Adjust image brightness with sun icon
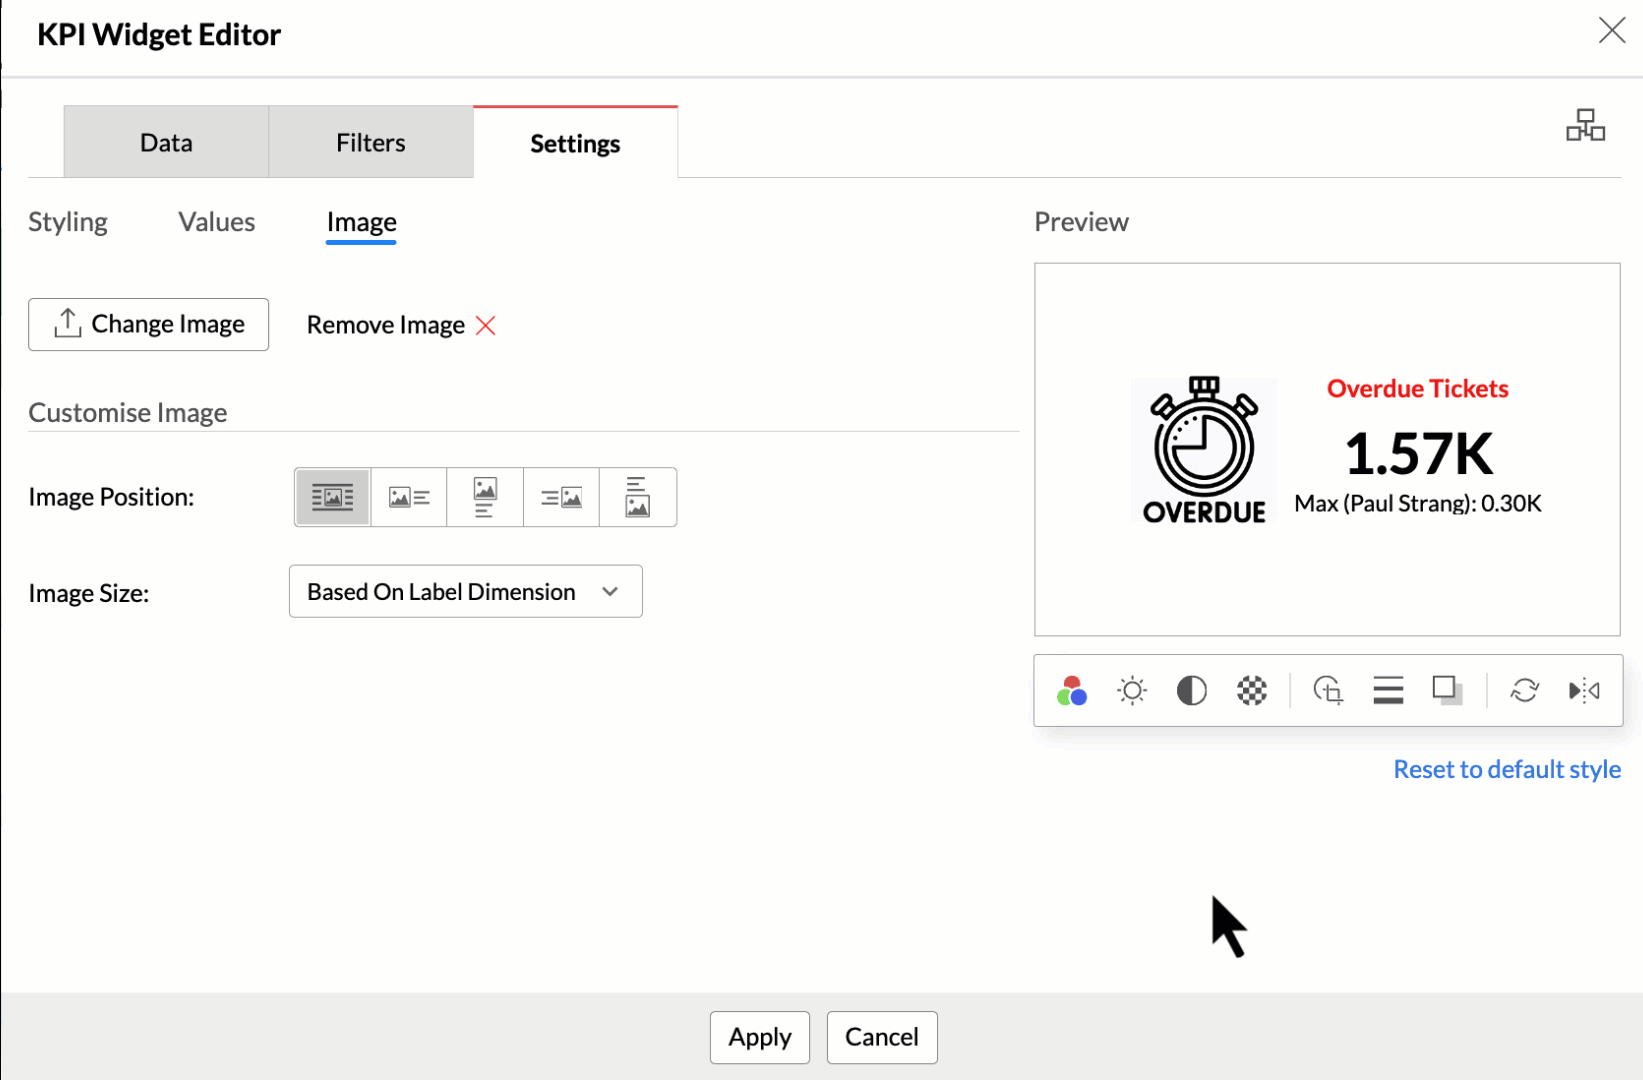Image resolution: width=1643 pixels, height=1080 pixels. click(1132, 690)
